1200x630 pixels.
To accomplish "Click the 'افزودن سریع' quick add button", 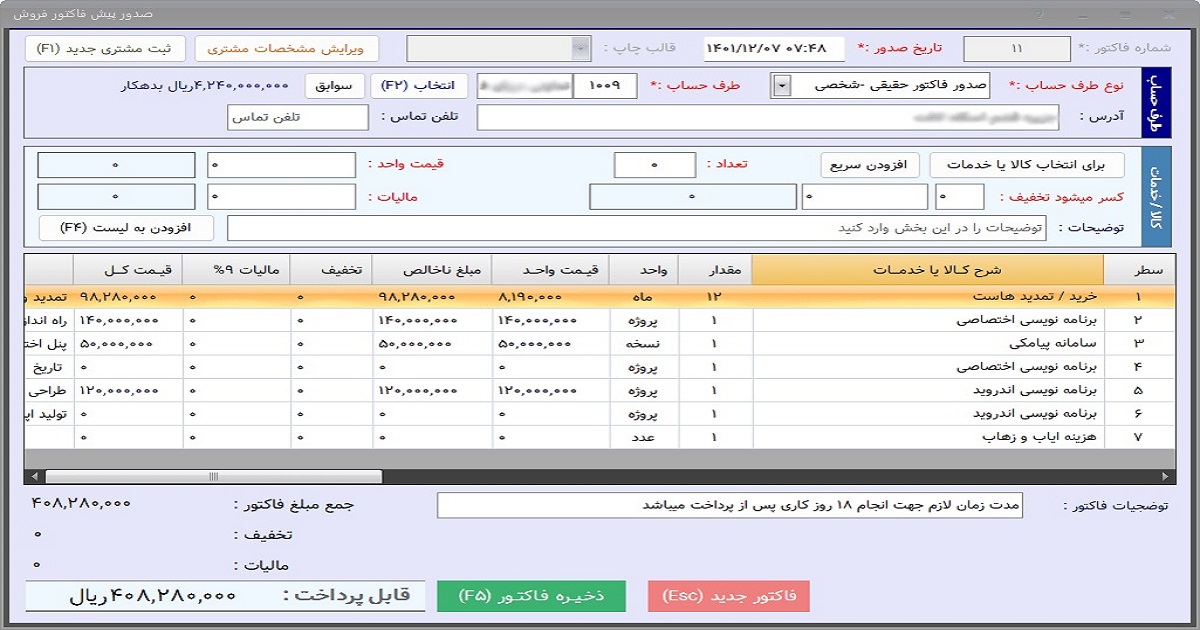I will [869, 165].
